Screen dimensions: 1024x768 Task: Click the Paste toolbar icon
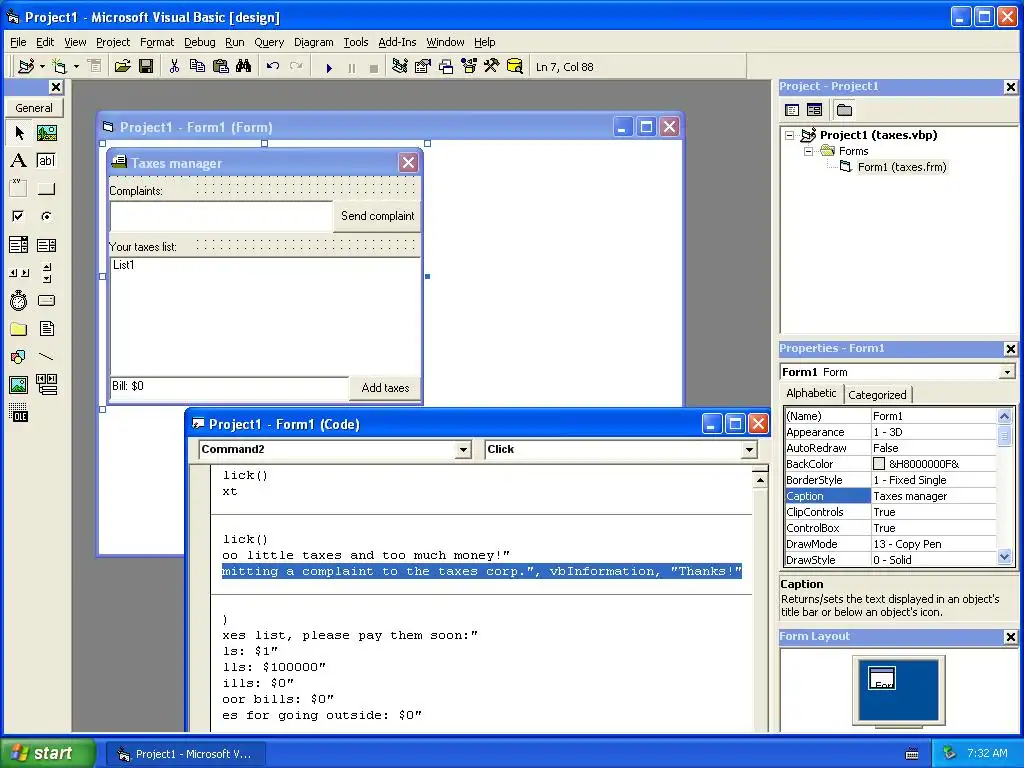coord(221,66)
